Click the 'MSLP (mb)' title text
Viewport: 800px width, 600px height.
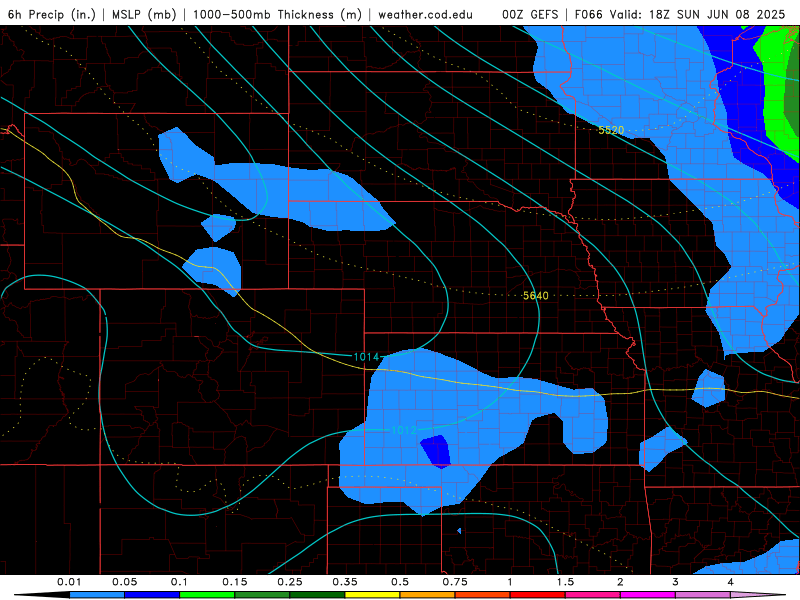(x=144, y=14)
